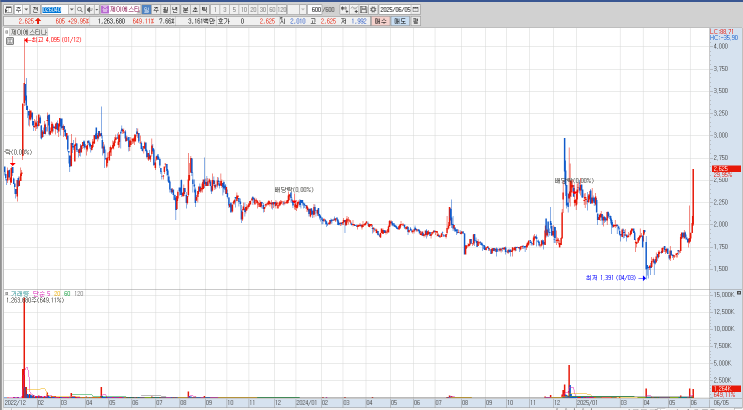Screen dimensions: 743x410
Task: Click the magnifier stock search icon
Action: pyautogui.click(x=80, y=9)
